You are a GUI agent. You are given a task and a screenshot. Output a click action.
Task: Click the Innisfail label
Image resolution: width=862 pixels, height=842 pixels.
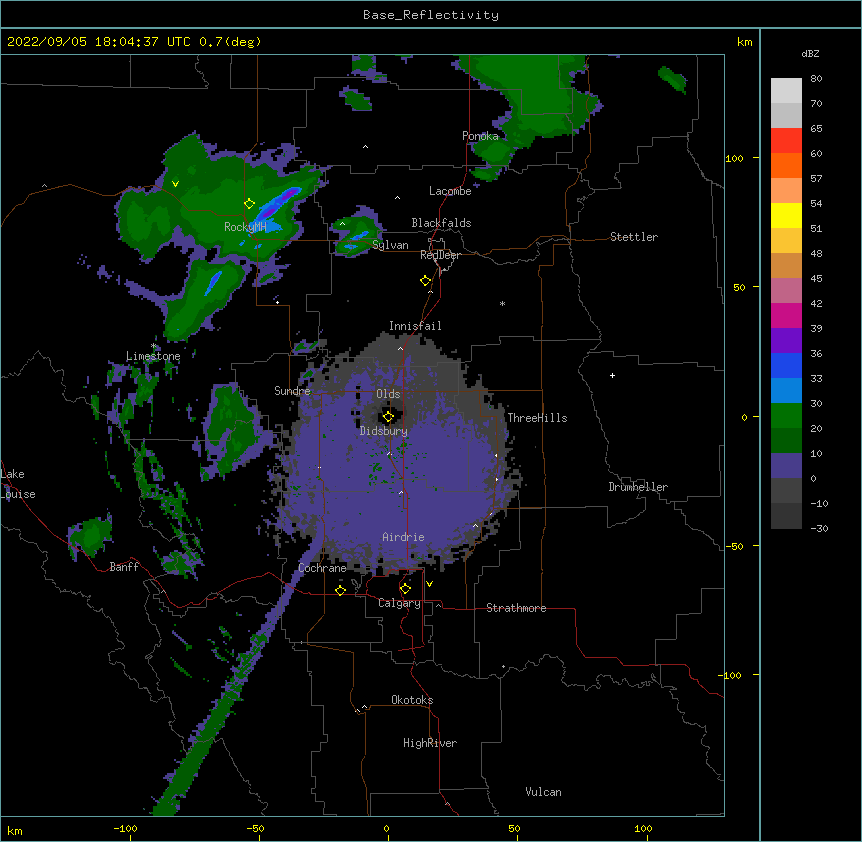click(415, 326)
